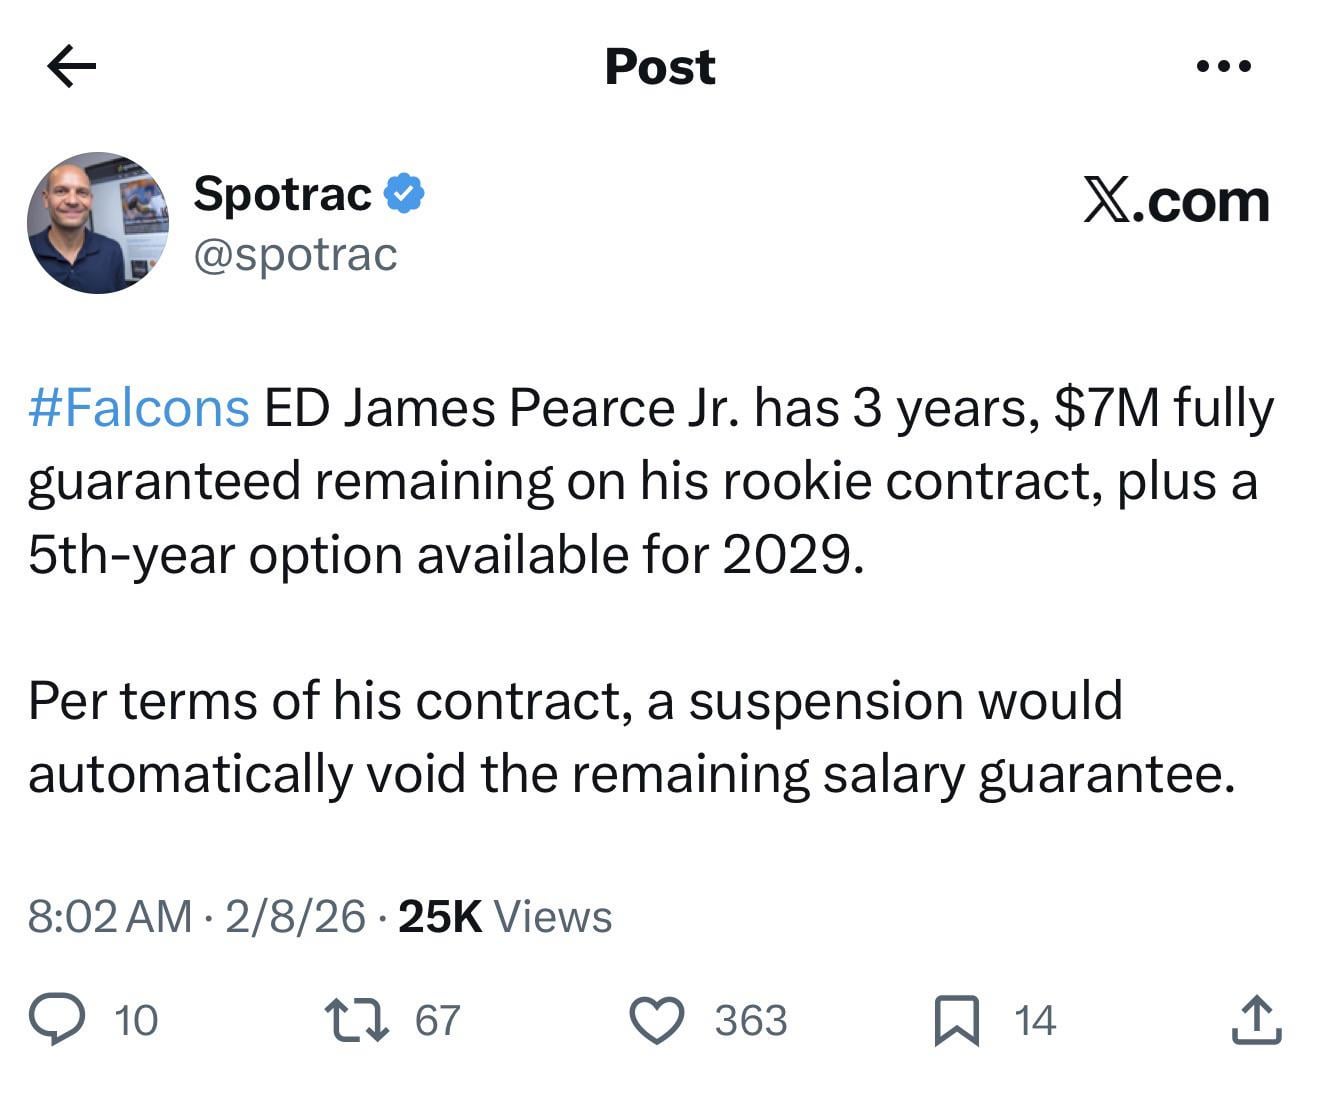This screenshot has width=1320, height=1104.
Task: Open the three-dot more options menu
Action: point(1223,68)
